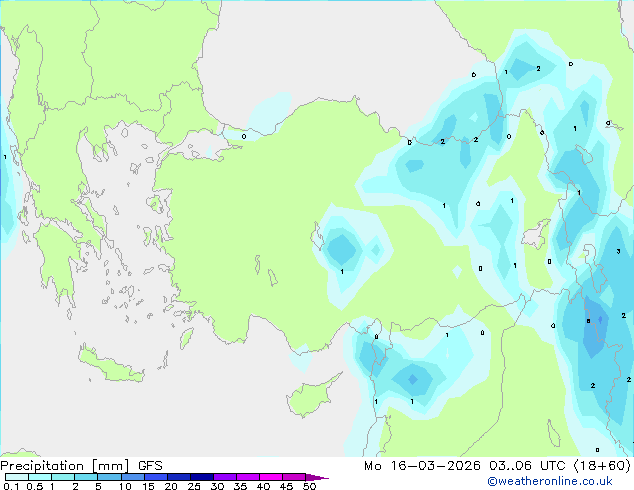Image resolution: width=634 pixels, height=490 pixels.
Task: Click the legend arrow tip above 50
Action: point(317,477)
